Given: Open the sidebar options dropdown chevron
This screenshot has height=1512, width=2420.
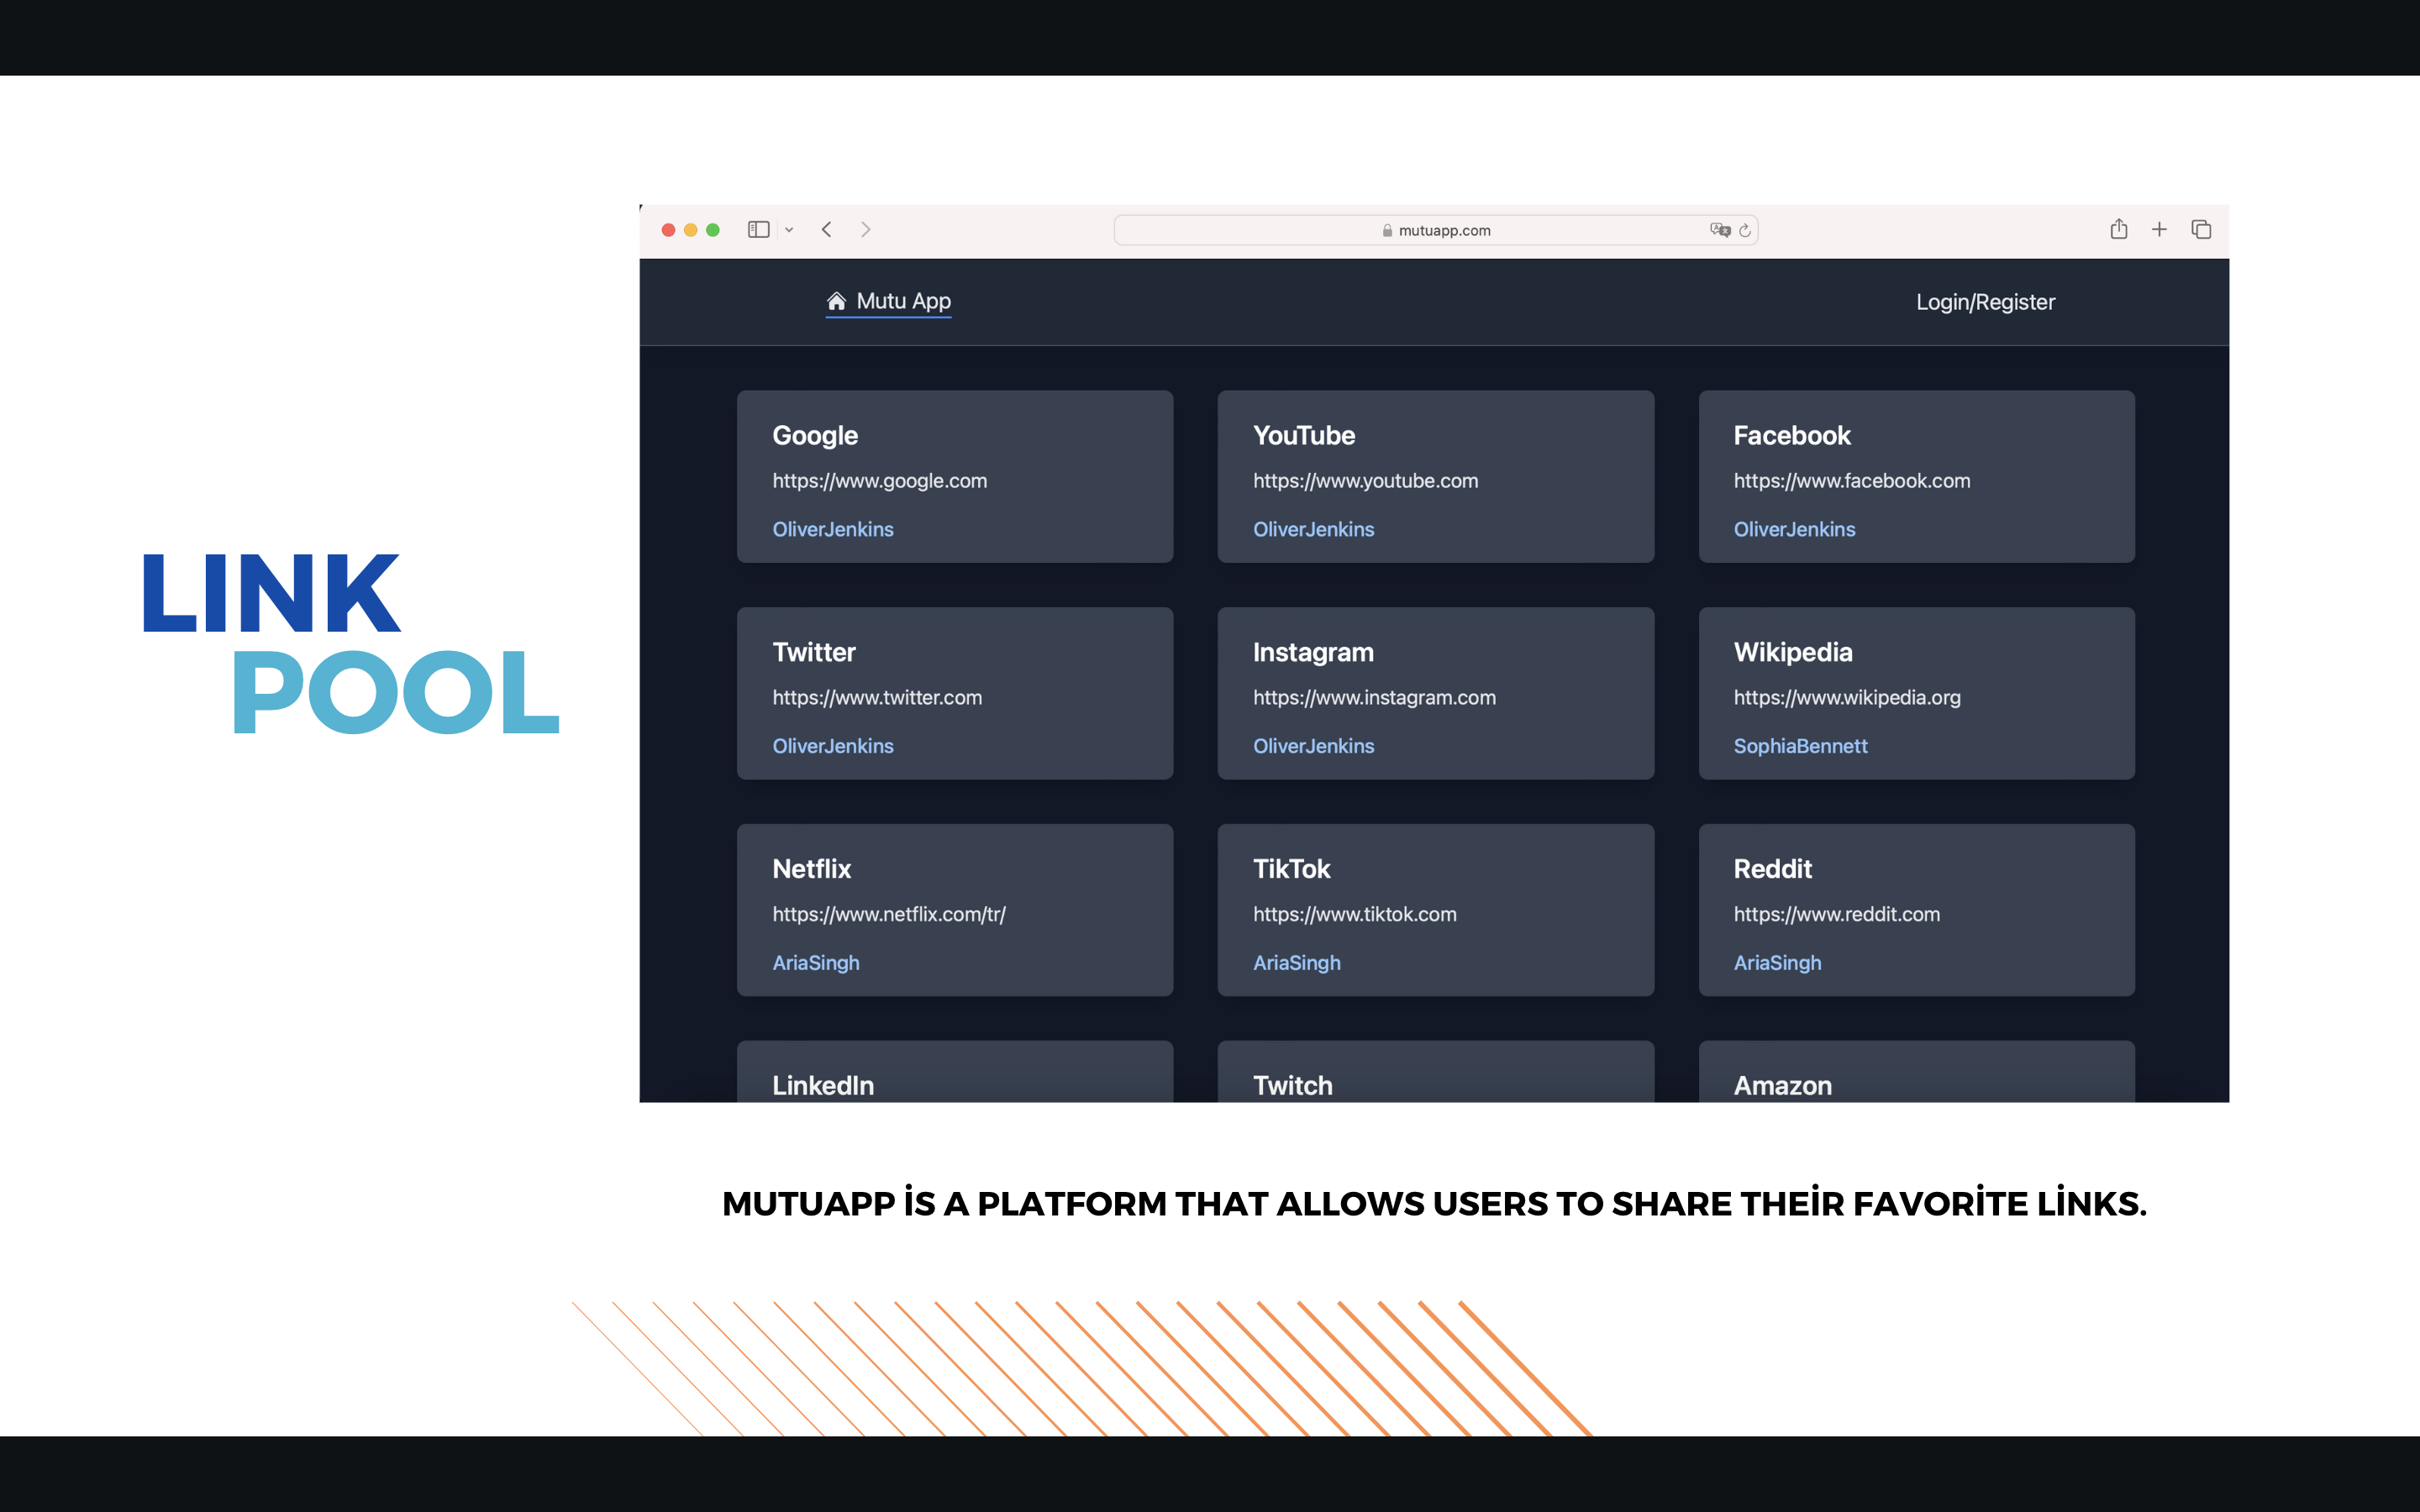Looking at the screenshot, I should coord(789,230).
